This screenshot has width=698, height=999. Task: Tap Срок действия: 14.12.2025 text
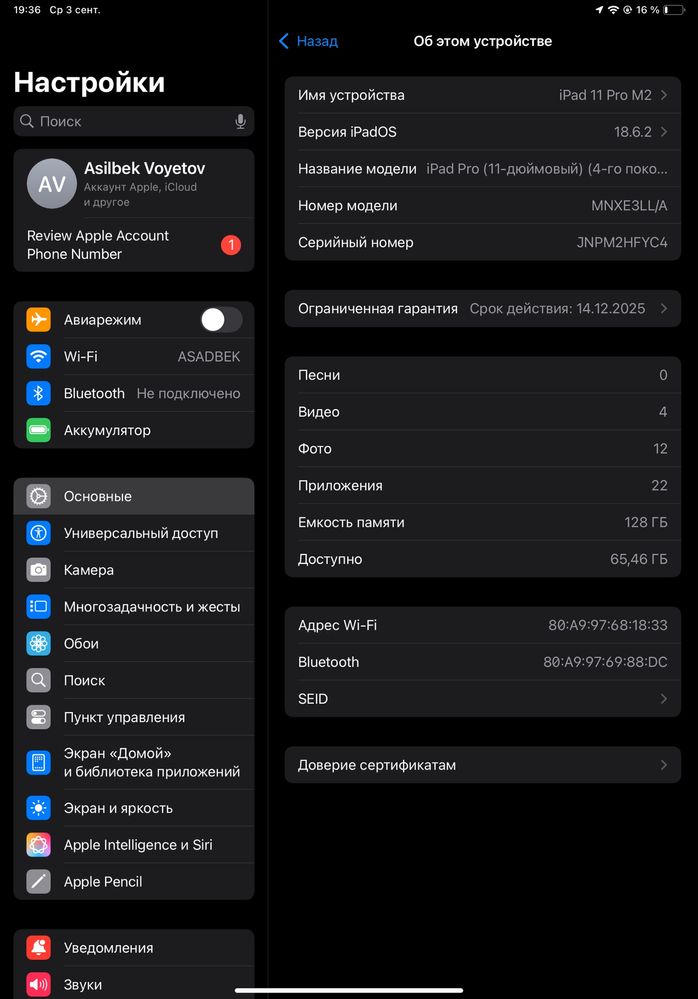click(x=557, y=308)
